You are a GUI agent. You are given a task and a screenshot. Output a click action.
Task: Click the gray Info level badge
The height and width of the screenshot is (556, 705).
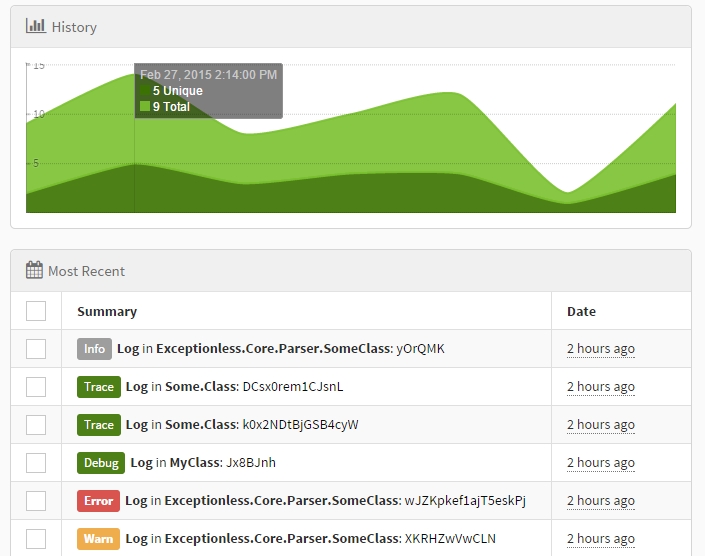tap(94, 349)
